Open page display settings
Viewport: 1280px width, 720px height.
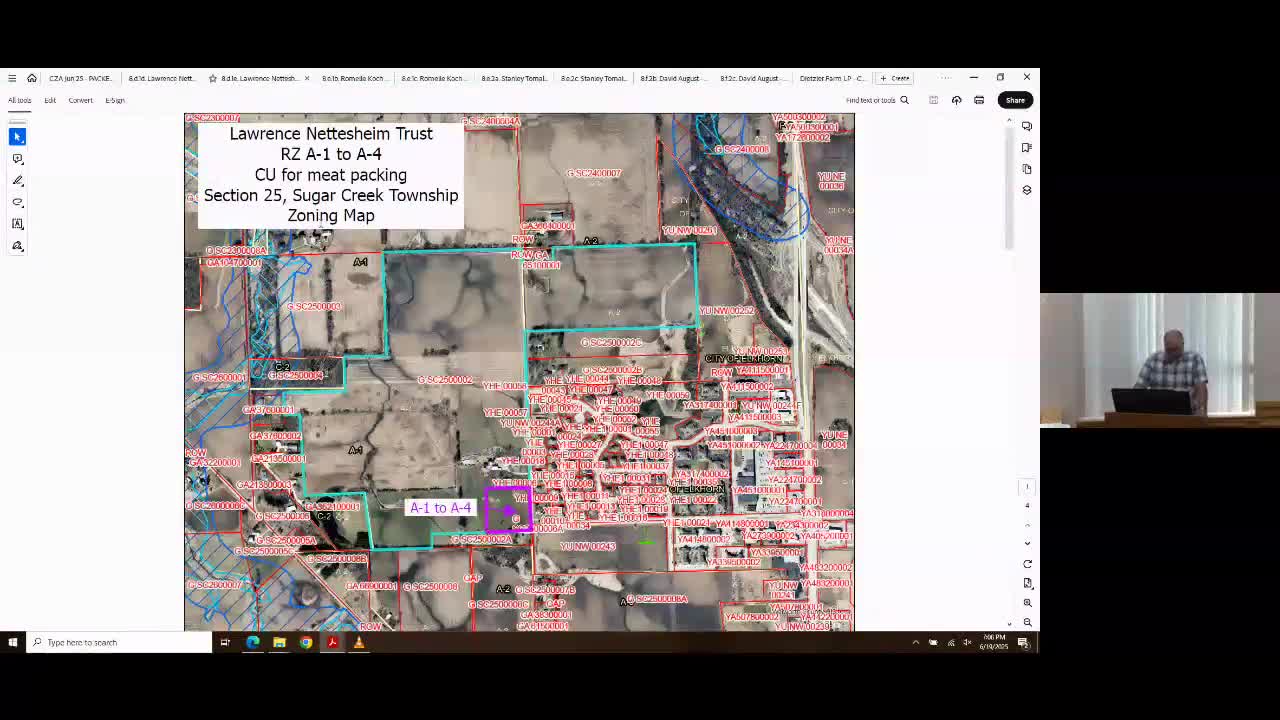click(1027, 583)
